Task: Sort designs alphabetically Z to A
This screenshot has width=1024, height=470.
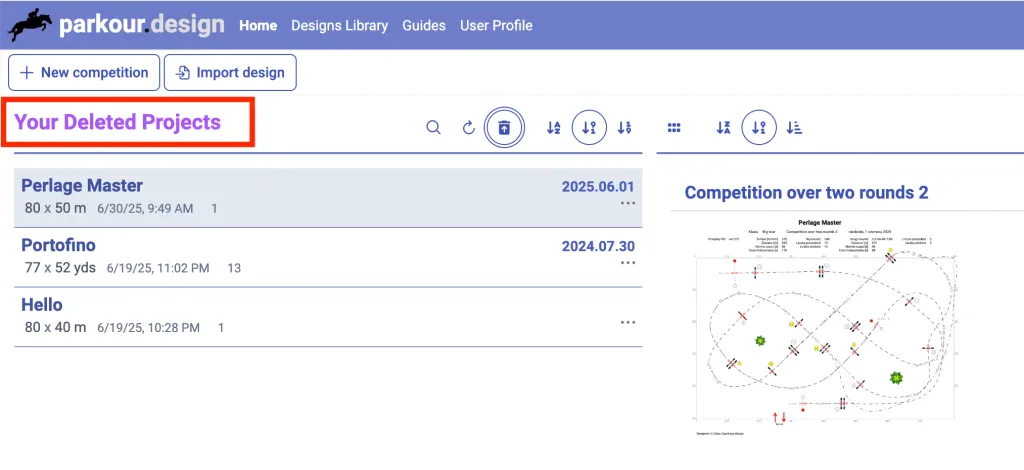Action: [724, 128]
